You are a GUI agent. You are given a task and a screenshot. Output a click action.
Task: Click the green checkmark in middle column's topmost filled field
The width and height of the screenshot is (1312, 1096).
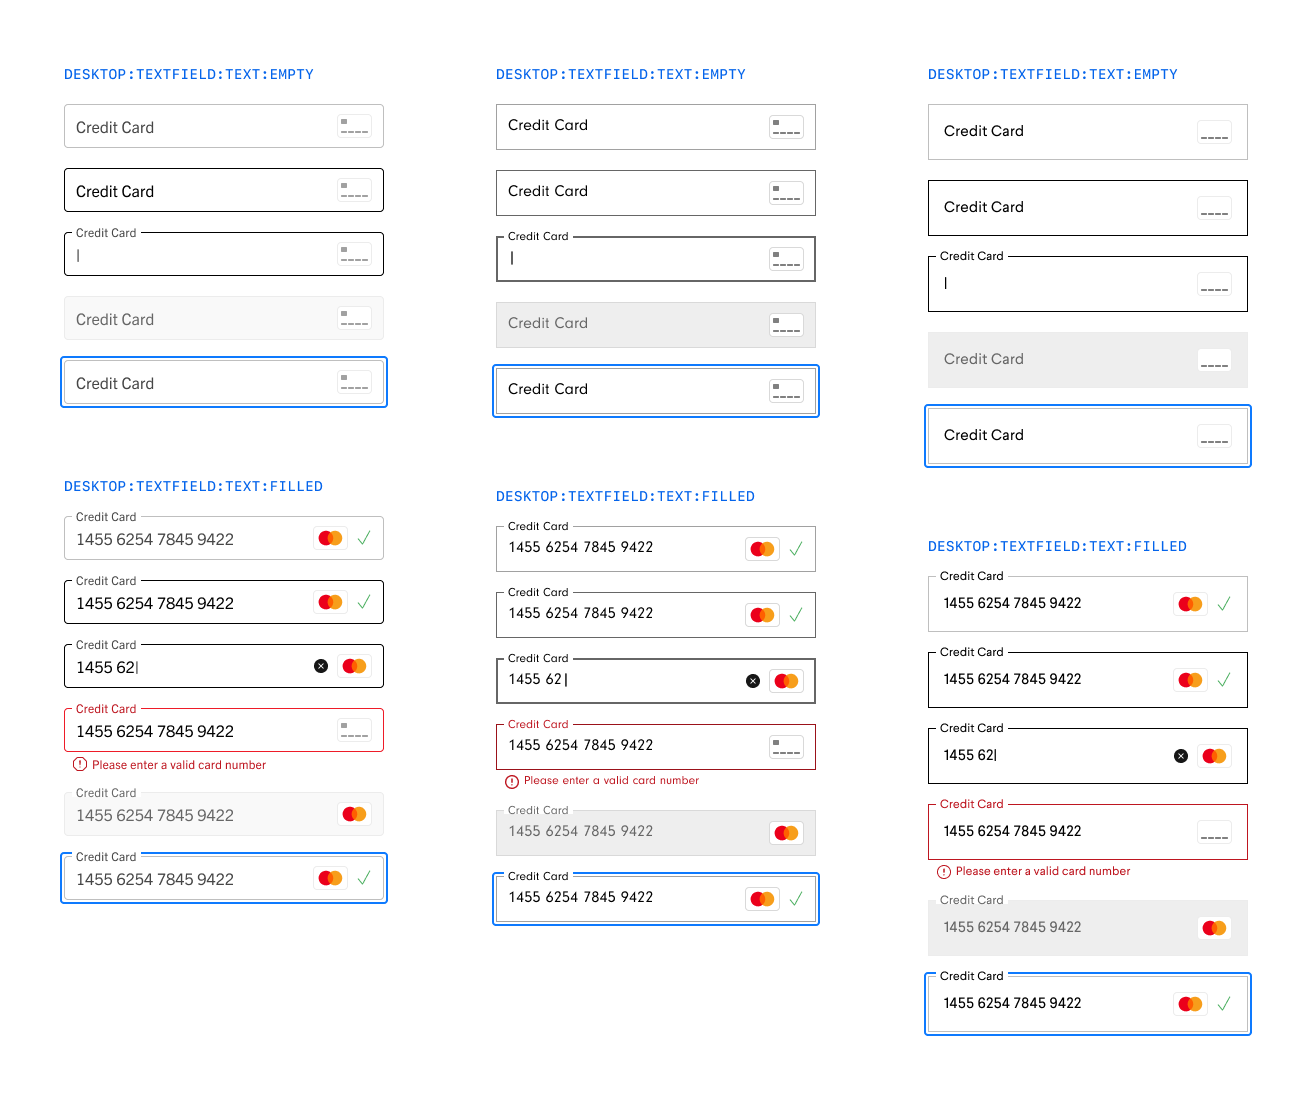pyautogui.click(x=796, y=549)
